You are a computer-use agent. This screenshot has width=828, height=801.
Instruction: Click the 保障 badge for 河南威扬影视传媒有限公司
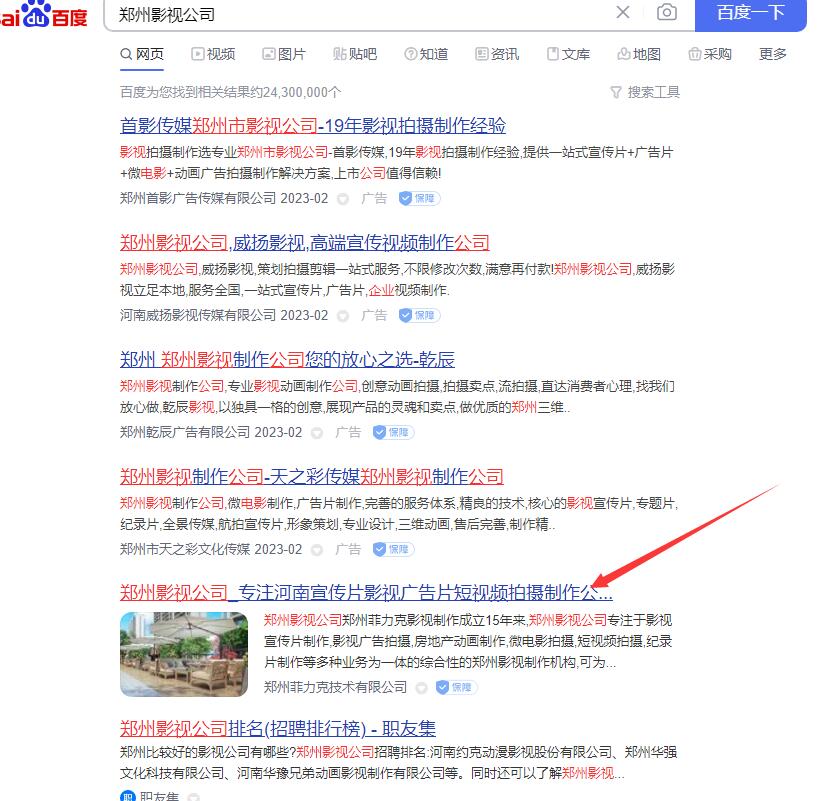[x=420, y=315]
